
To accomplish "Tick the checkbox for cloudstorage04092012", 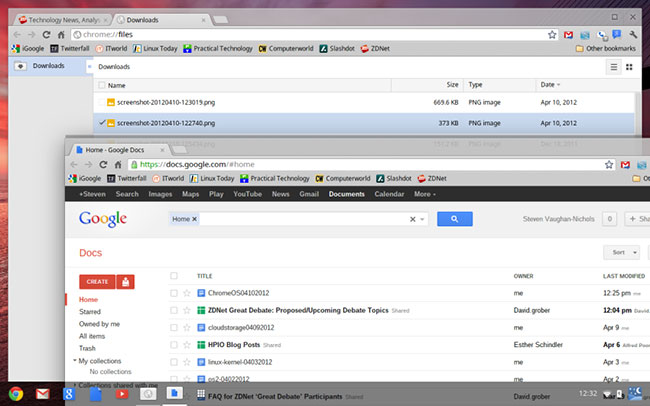I will coord(174,326).
